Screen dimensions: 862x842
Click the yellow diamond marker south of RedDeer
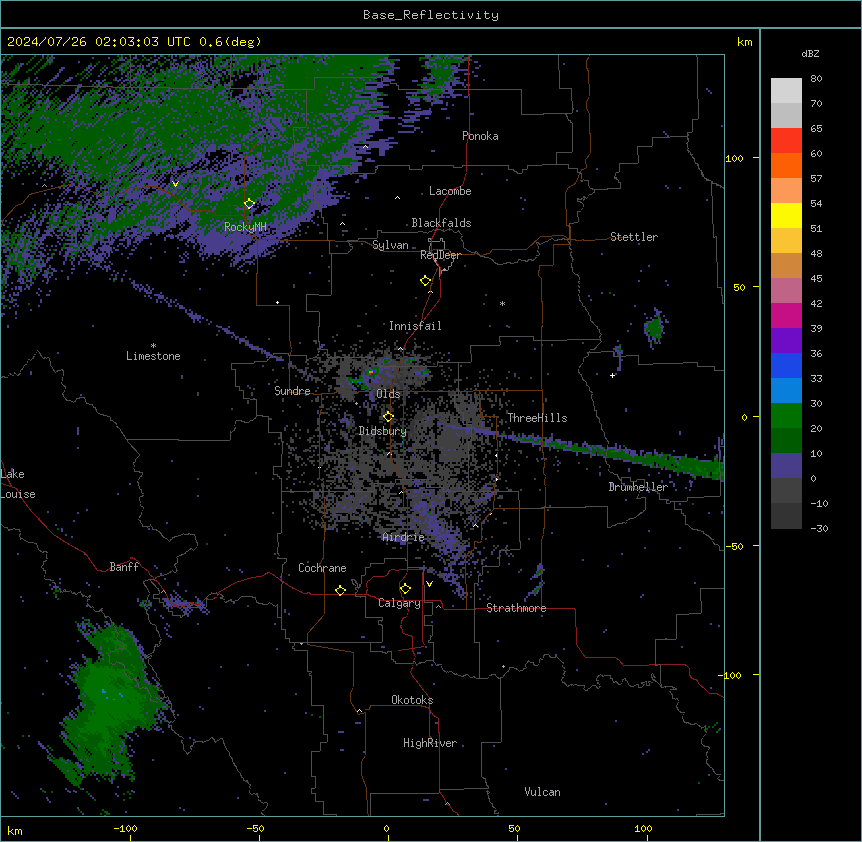pyautogui.click(x=425, y=281)
